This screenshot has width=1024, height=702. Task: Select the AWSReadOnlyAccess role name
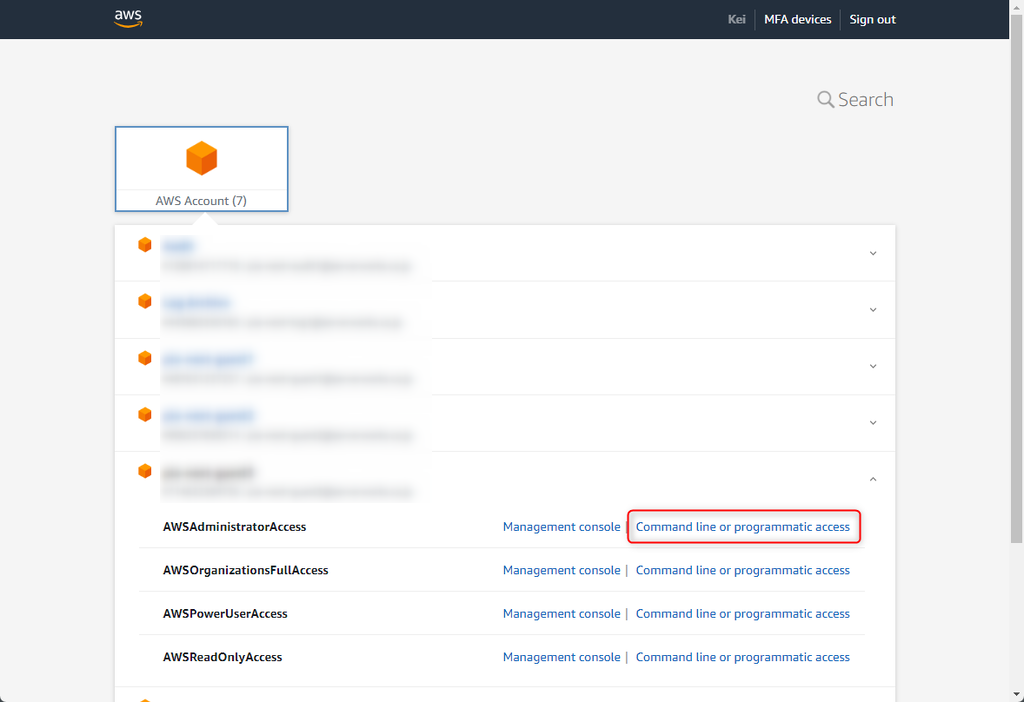(223, 657)
